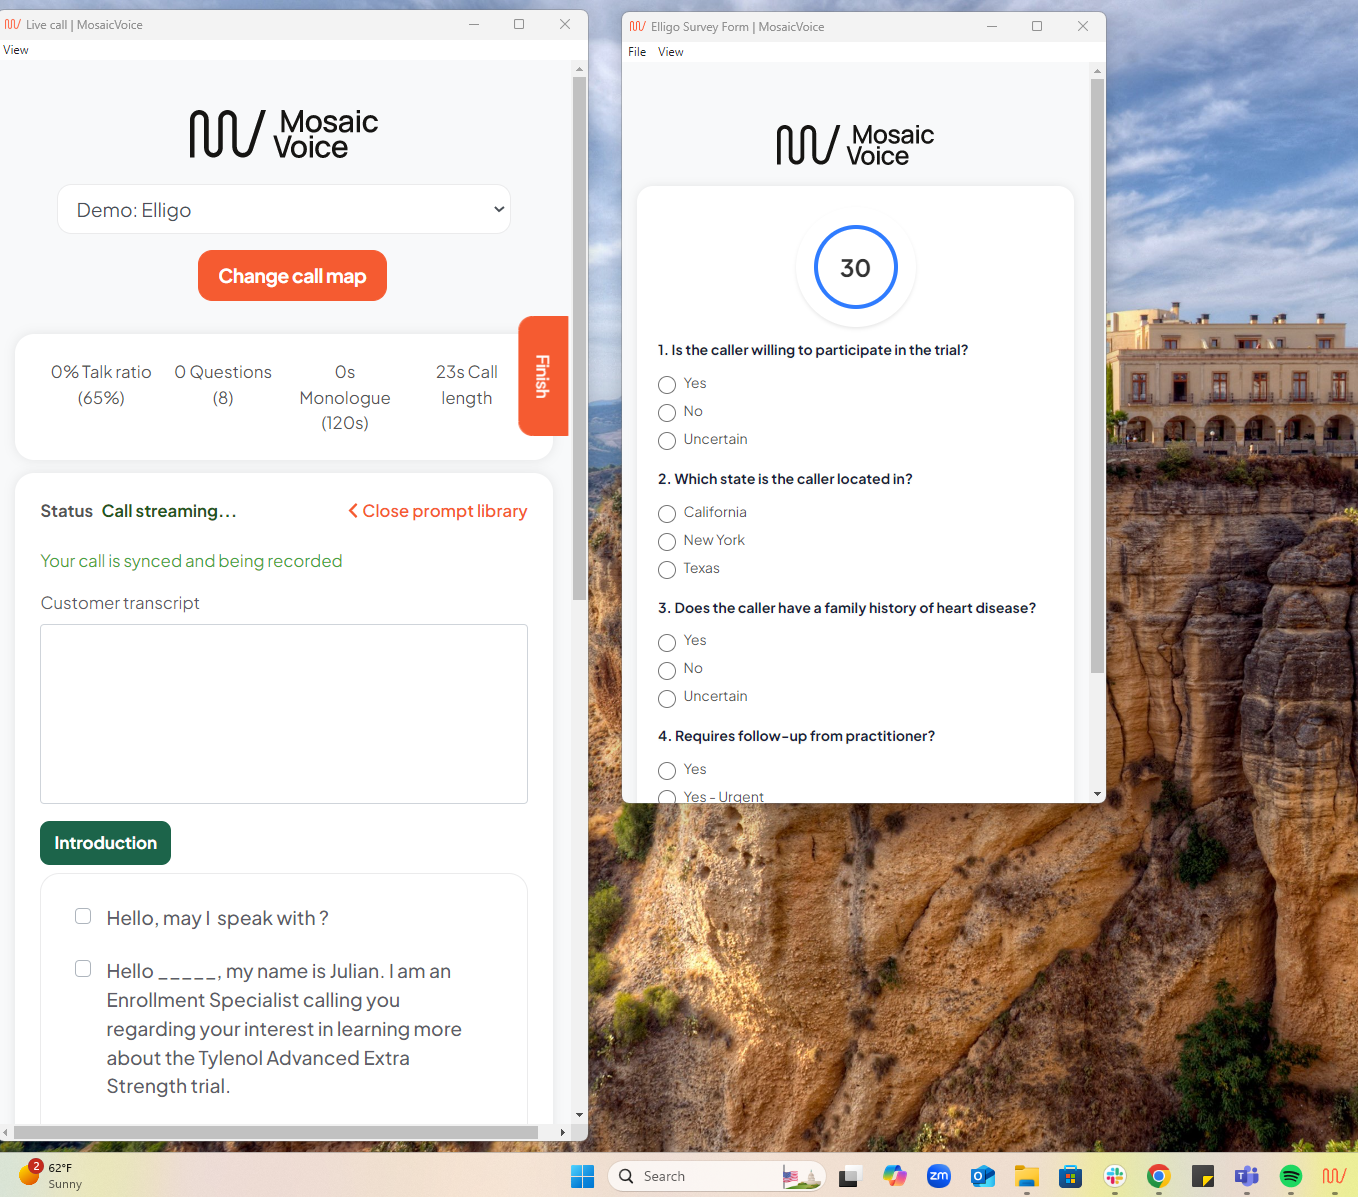Select No for willing to participate question
Screen dimensions: 1358x1197
click(x=667, y=413)
